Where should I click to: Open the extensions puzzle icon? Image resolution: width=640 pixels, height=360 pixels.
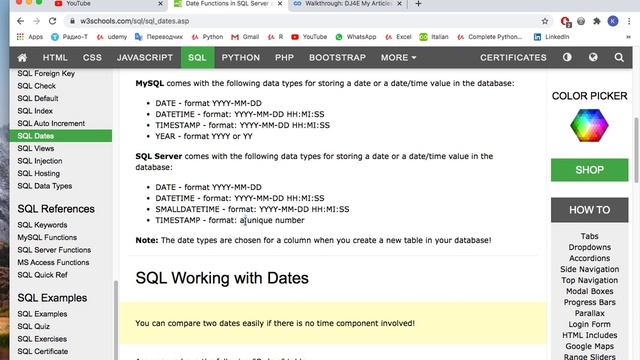click(596, 21)
